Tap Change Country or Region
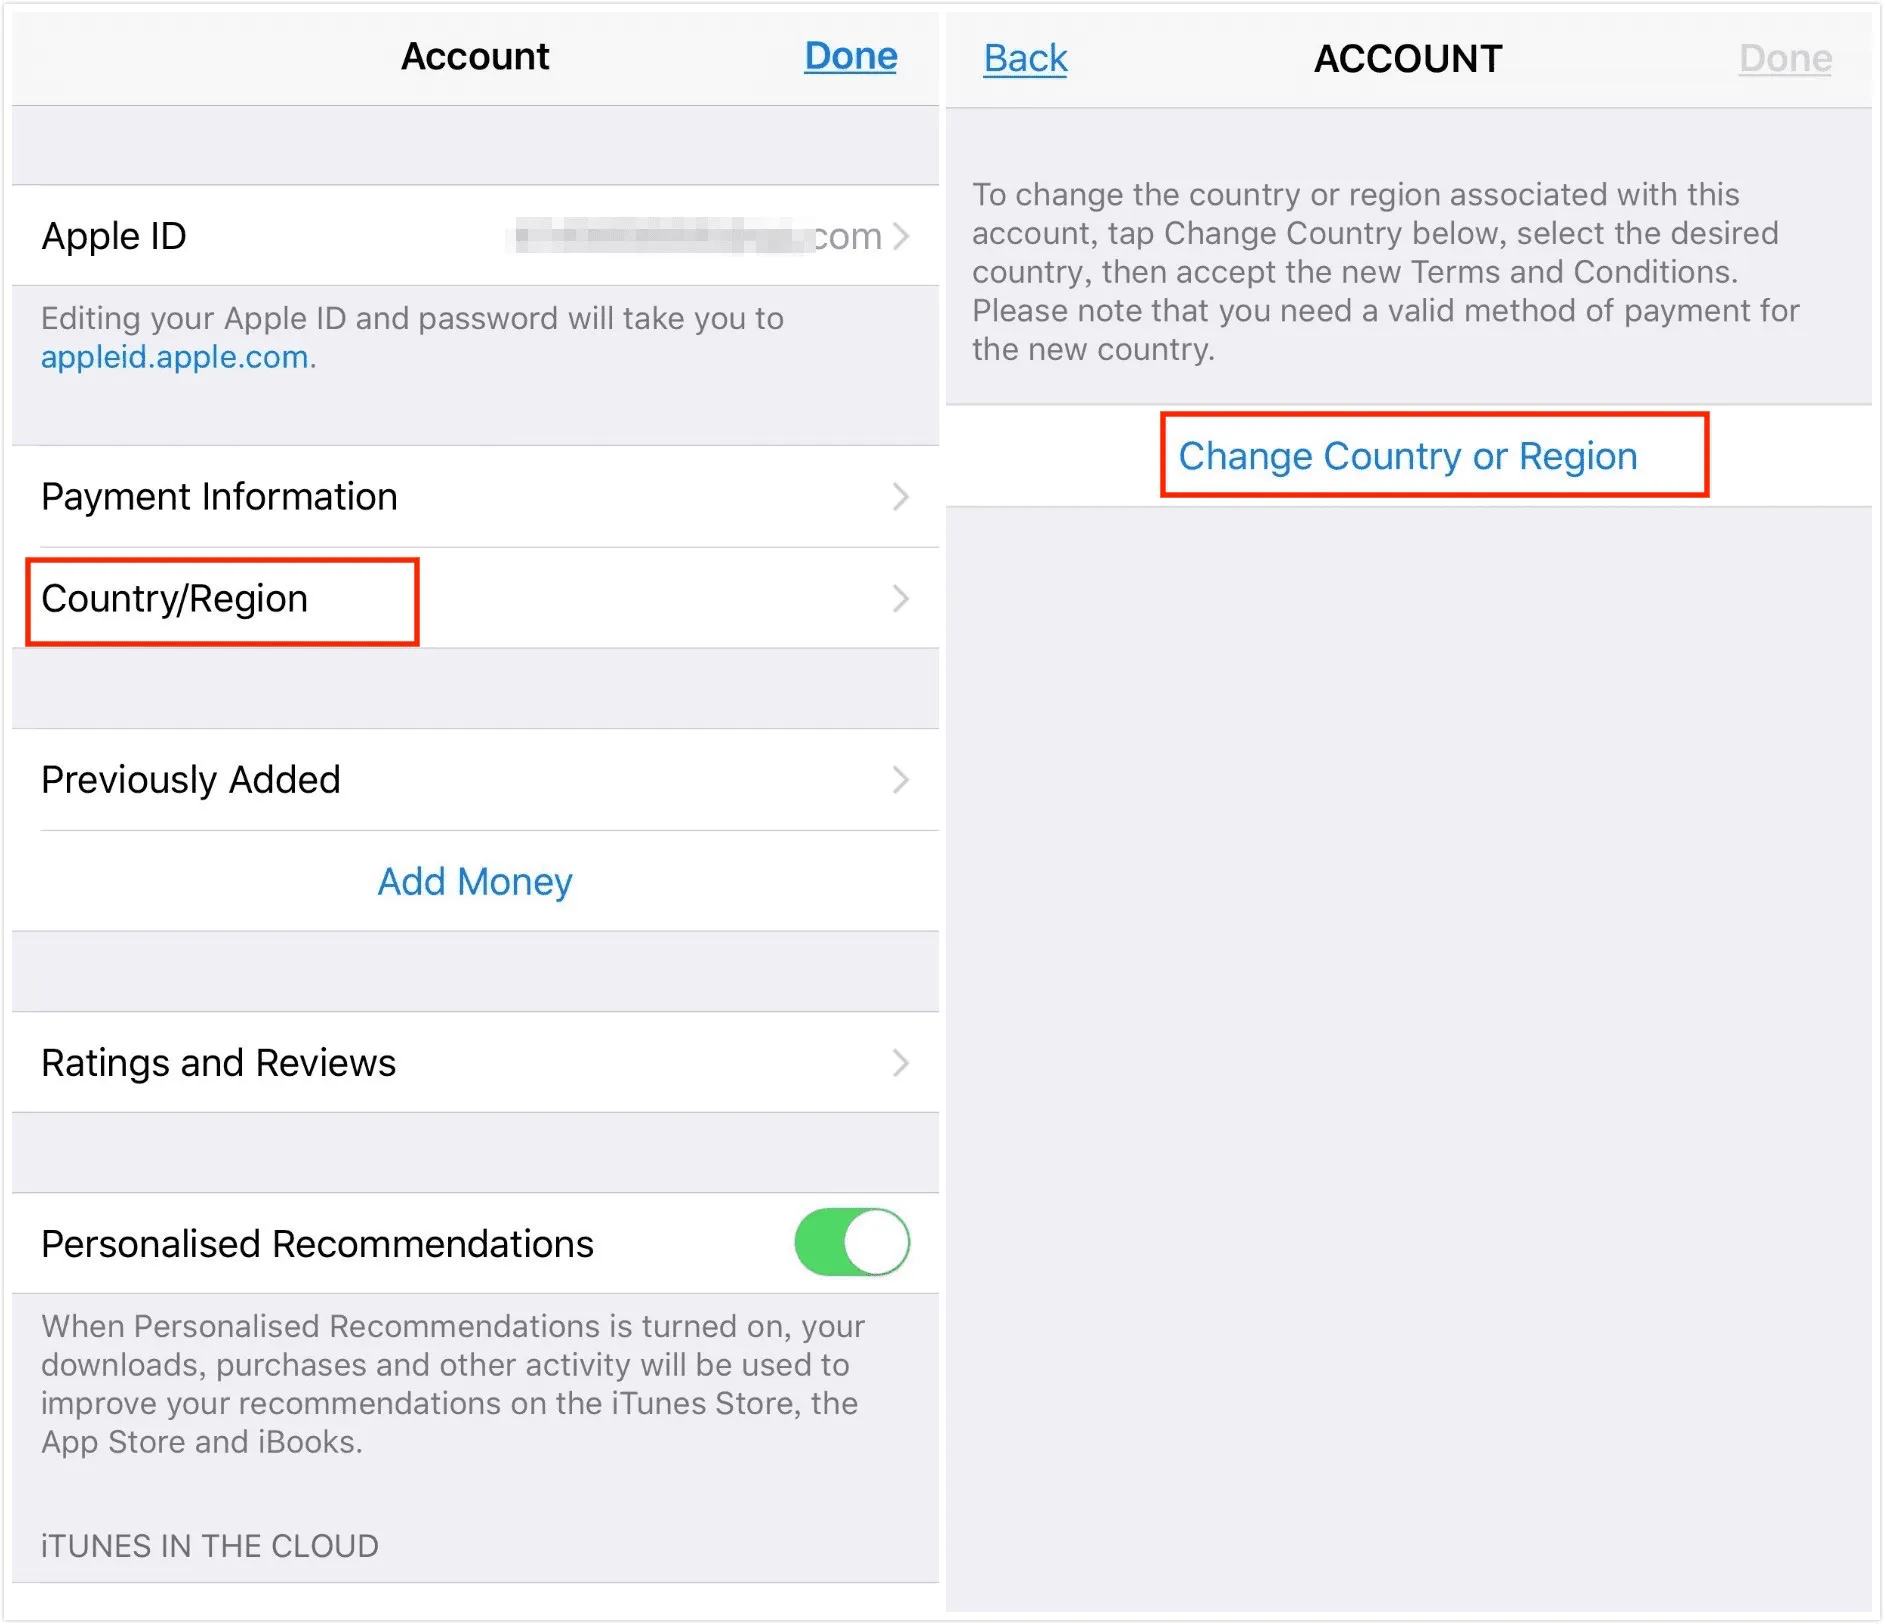1885x1624 pixels. pyautogui.click(x=1407, y=456)
